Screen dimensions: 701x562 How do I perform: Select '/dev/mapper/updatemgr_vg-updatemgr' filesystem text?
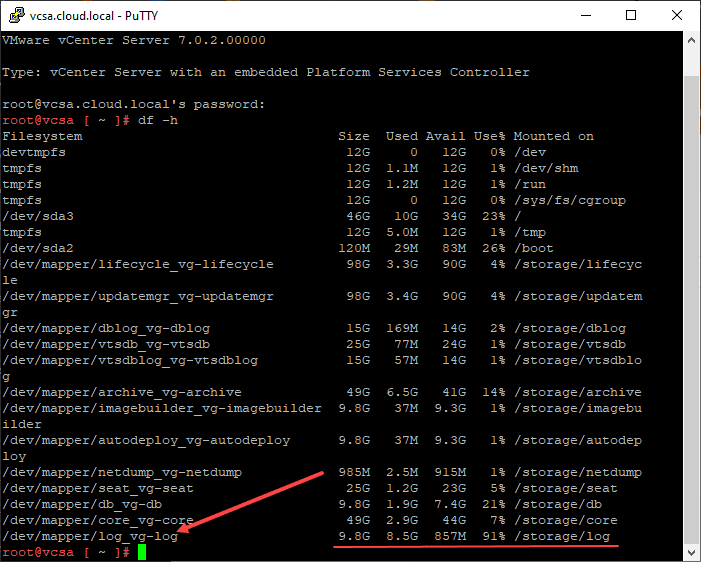pyautogui.click(x=138, y=296)
